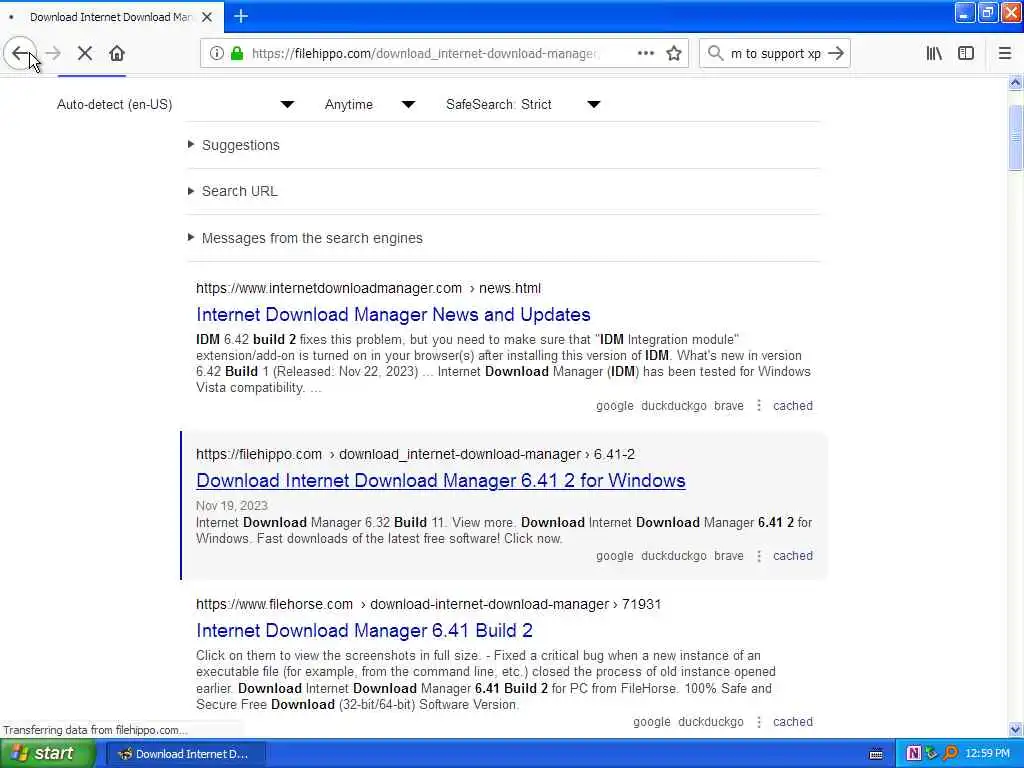Show site information icon in address bar
1024x768 pixels.
217,53
